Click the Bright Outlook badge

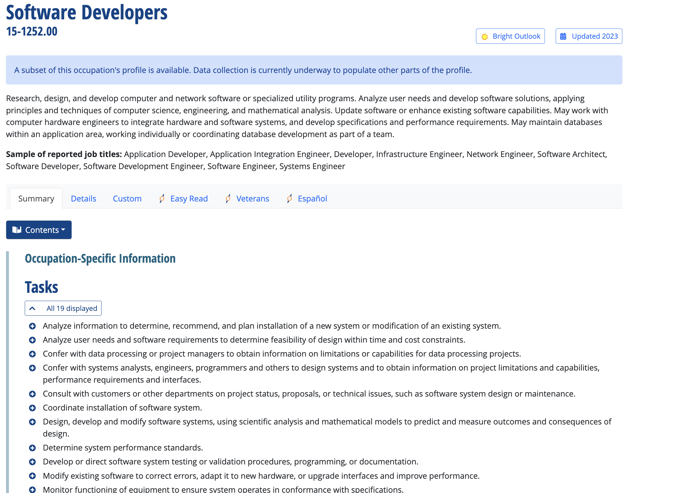point(510,36)
